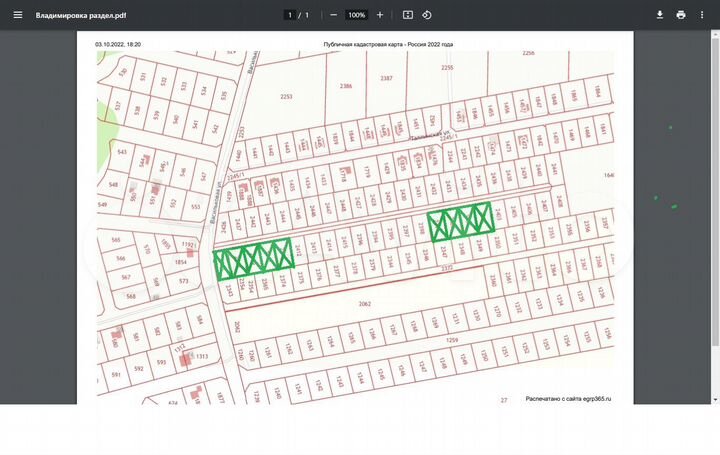720x455 pixels.
Task: Click the page number input field
Action: click(x=290, y=15)
